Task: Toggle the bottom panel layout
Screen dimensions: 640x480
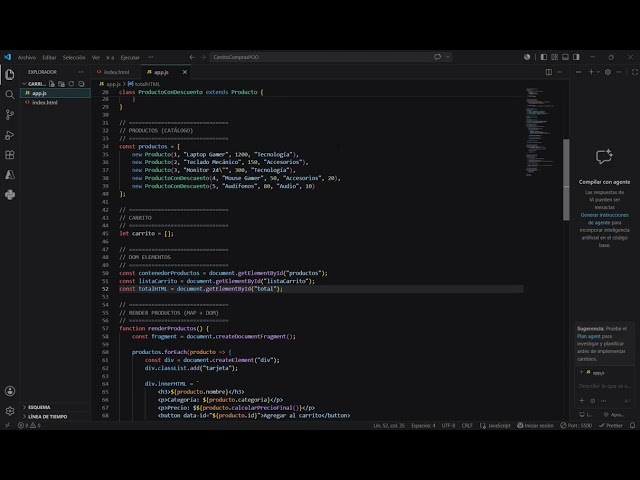Action: point(565,57)
